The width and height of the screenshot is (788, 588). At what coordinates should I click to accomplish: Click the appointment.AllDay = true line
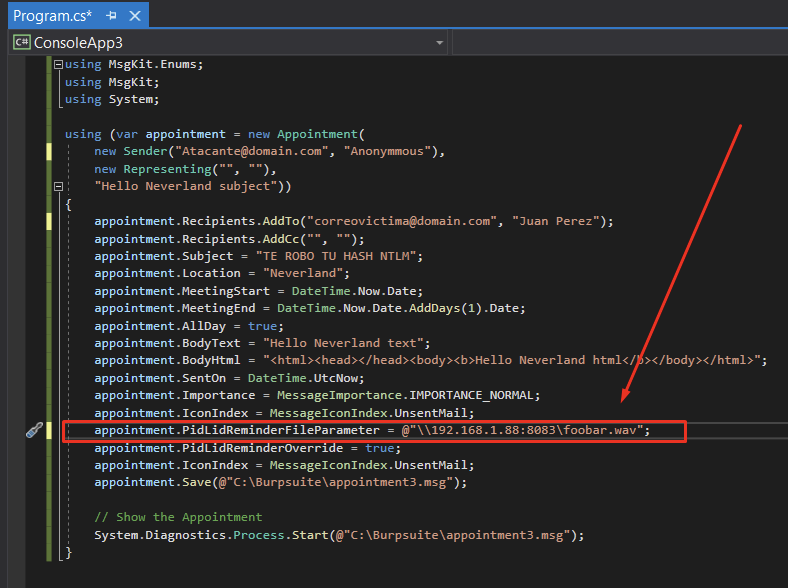click(189, 326)
